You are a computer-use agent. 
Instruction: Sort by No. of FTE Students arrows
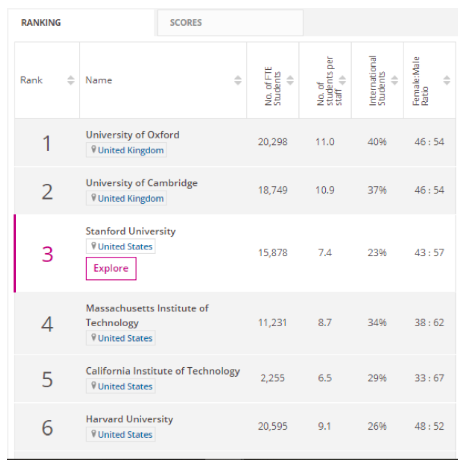coord(290,80)
